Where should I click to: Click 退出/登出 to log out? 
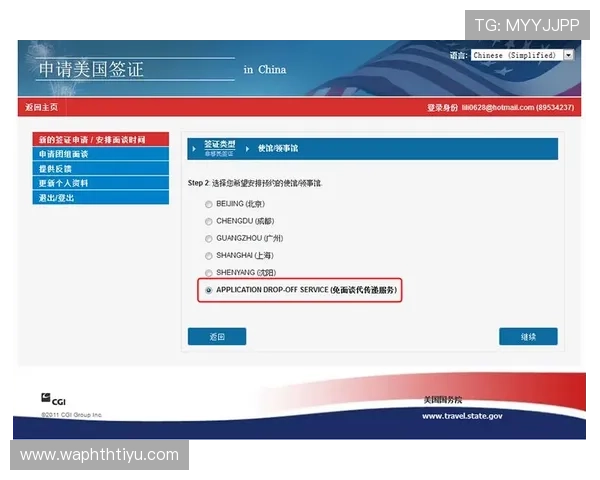[101, 198]
